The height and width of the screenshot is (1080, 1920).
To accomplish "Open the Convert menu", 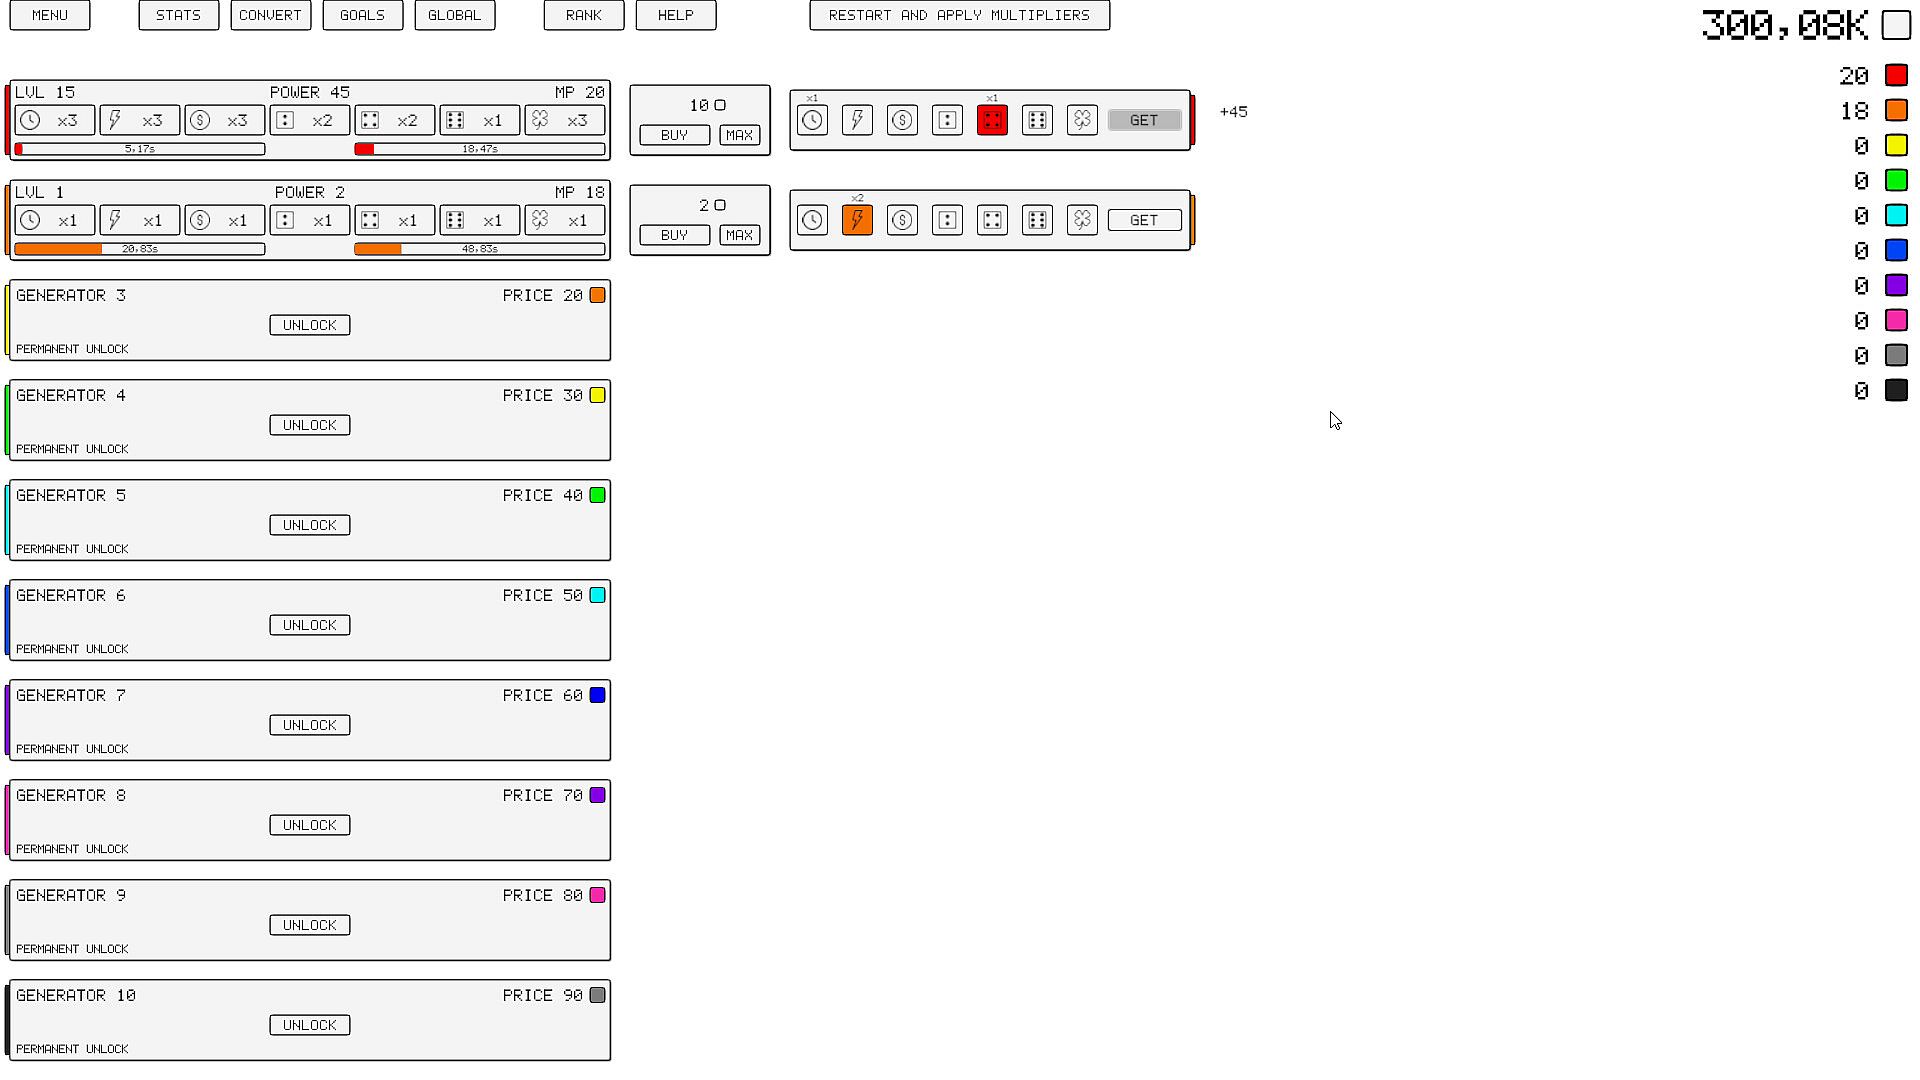I will click(271, 15).
